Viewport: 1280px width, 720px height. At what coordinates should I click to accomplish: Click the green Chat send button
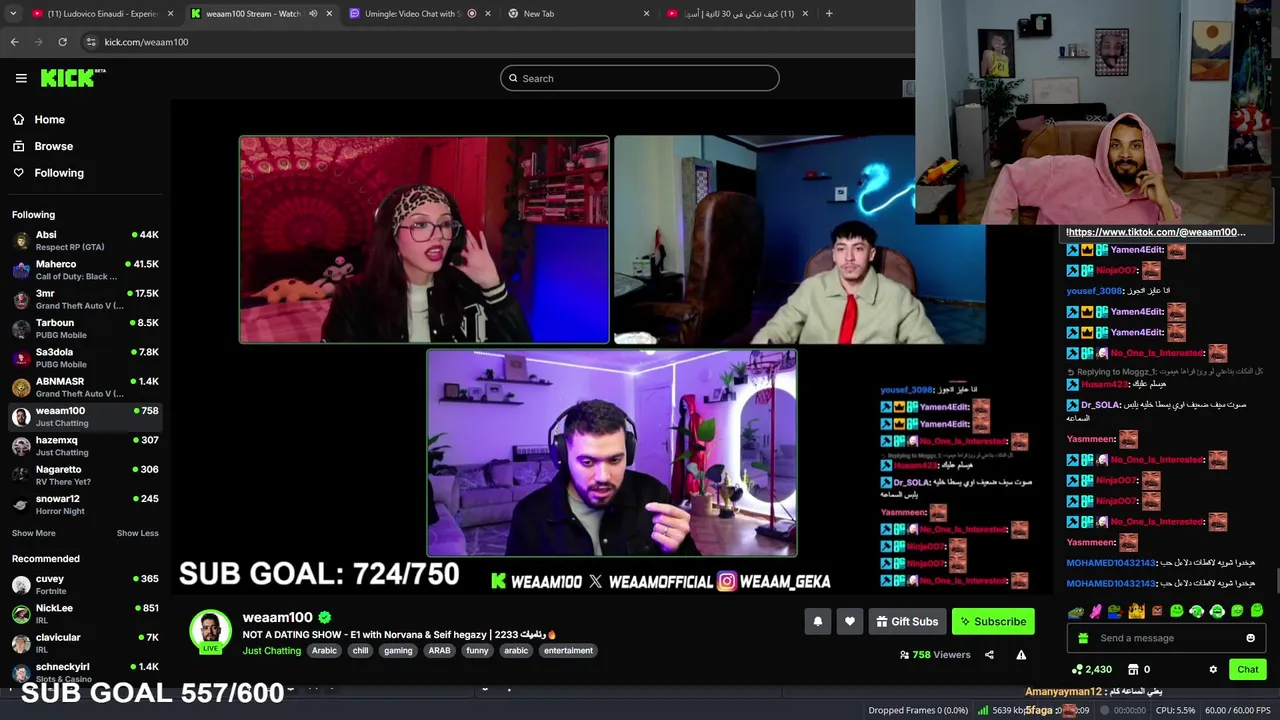(1248, 669)
